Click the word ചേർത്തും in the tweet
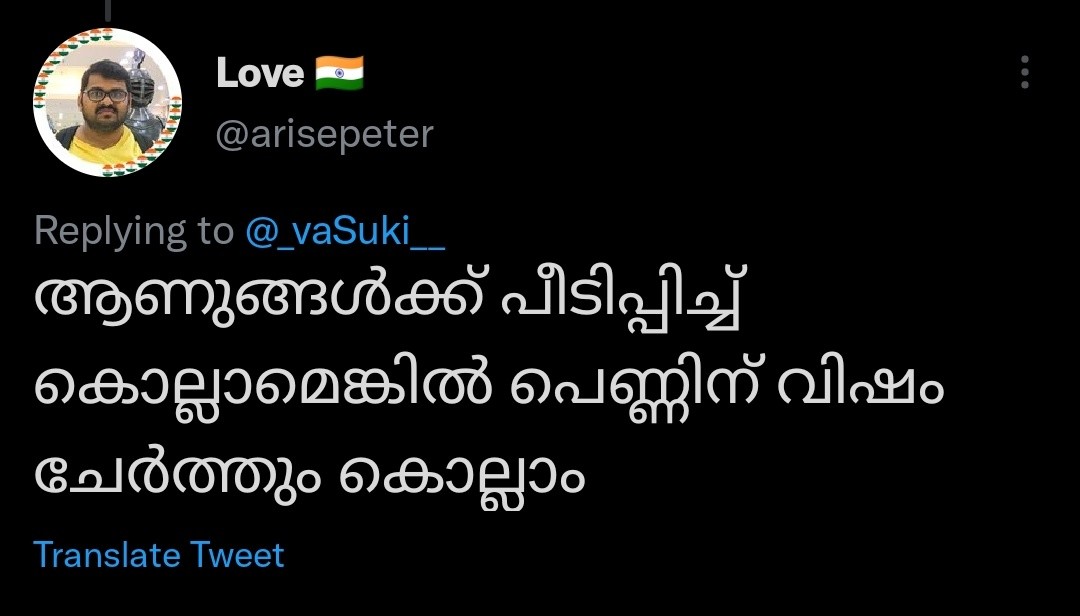1080x616 pixels. tap(171, 473)
